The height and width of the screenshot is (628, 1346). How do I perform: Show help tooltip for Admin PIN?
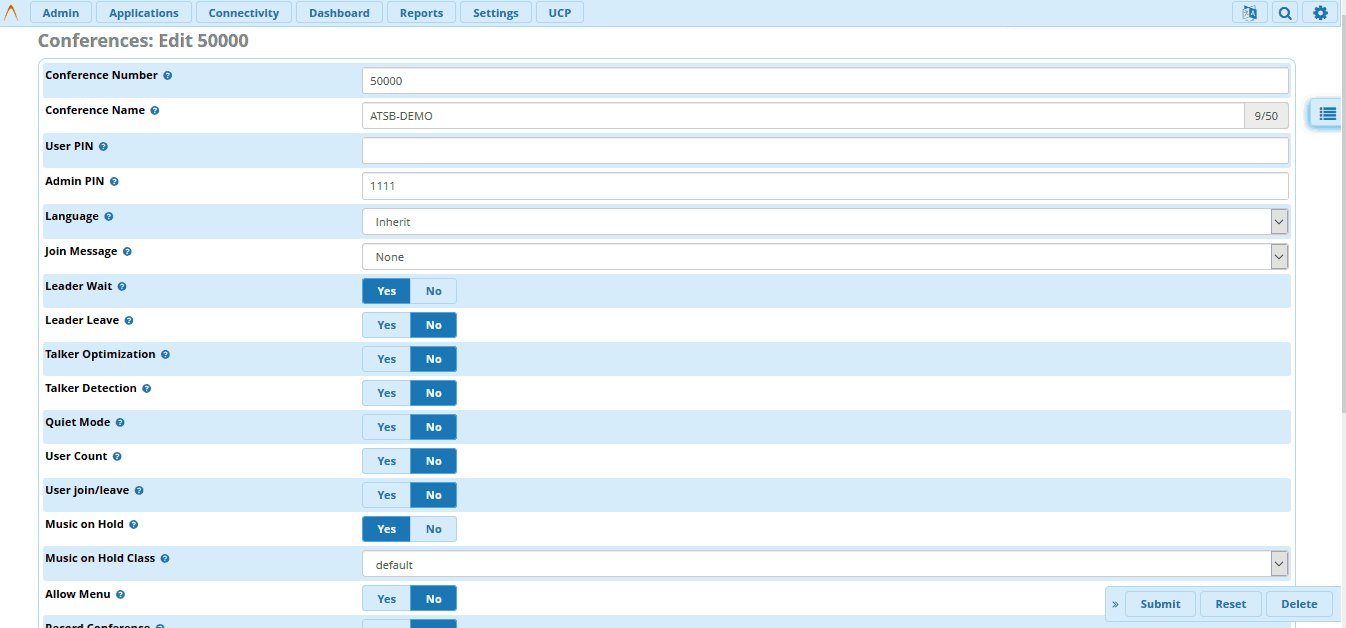click(x=114, y=182)
